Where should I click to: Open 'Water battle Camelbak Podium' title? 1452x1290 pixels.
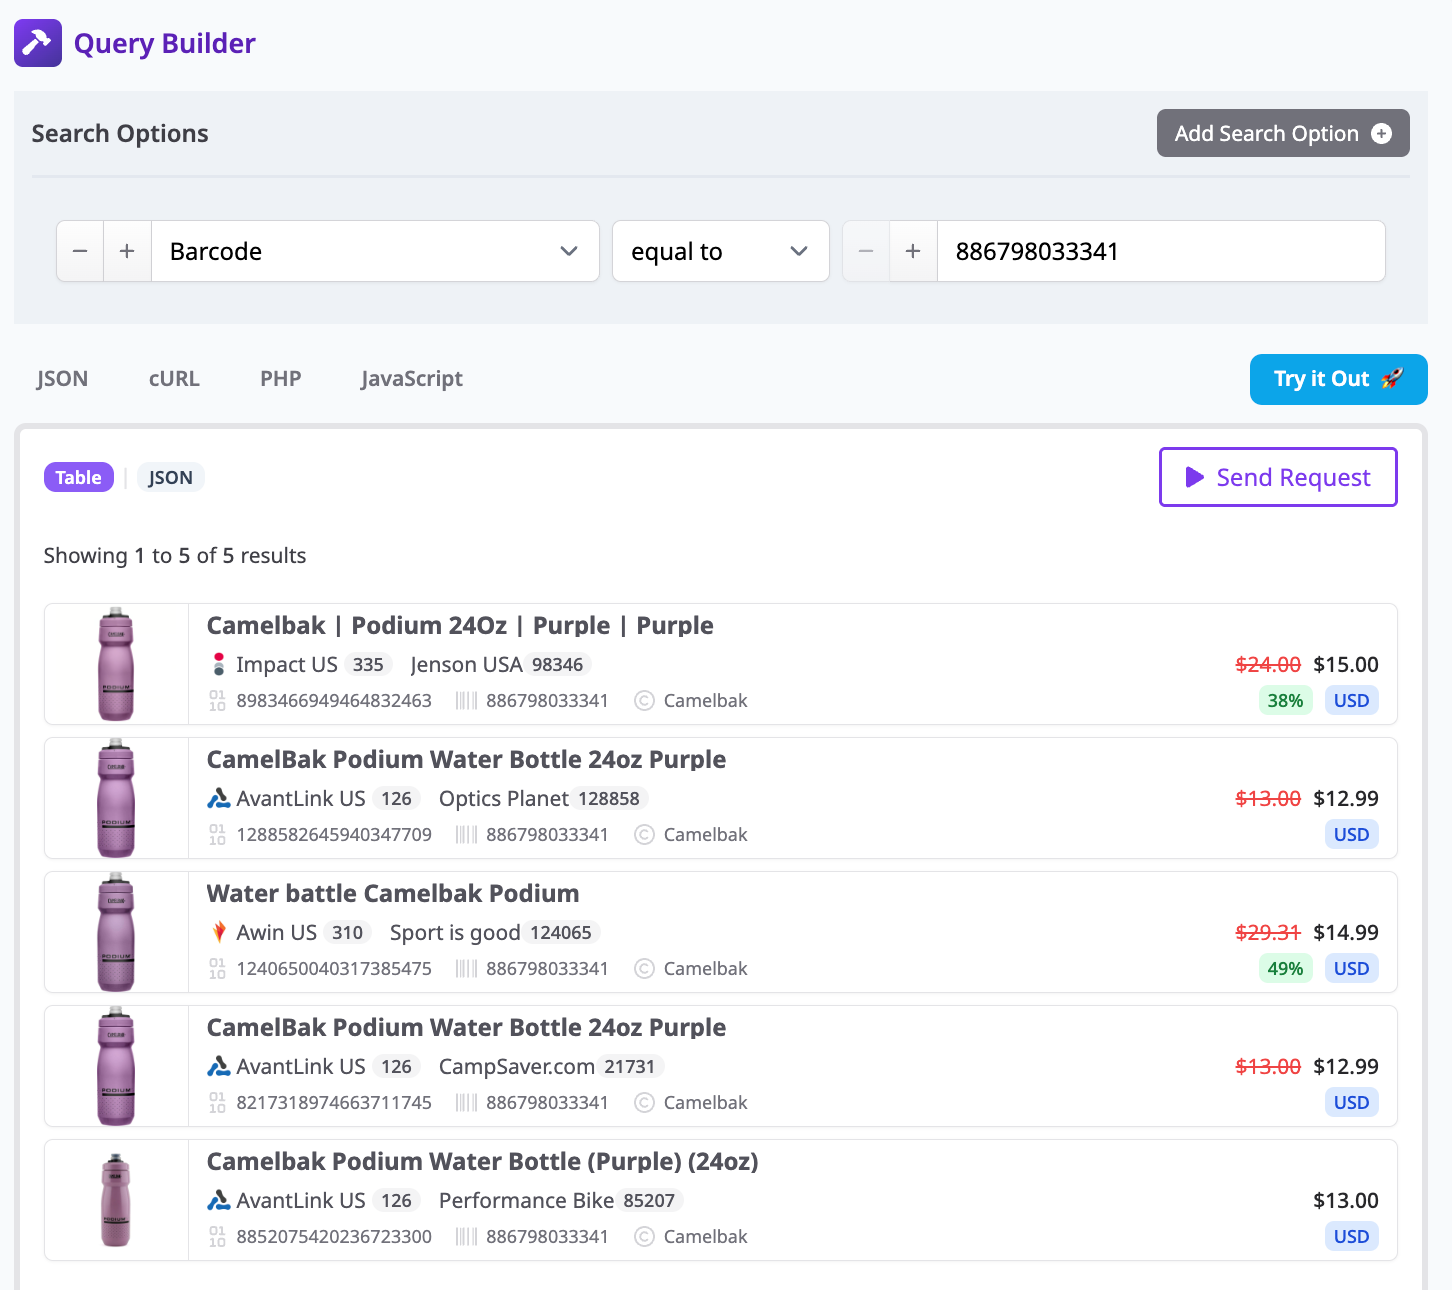[393, 893]
